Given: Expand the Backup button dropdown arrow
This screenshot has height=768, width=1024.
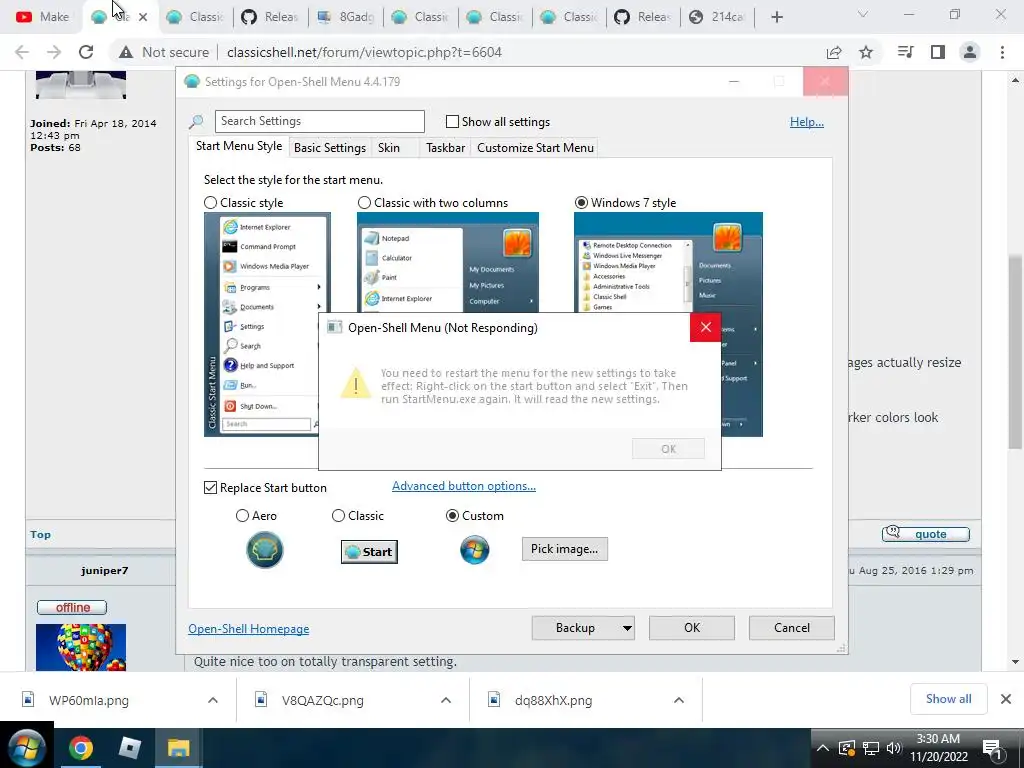Looking at the screenshot, I should (x=627, y=628).
